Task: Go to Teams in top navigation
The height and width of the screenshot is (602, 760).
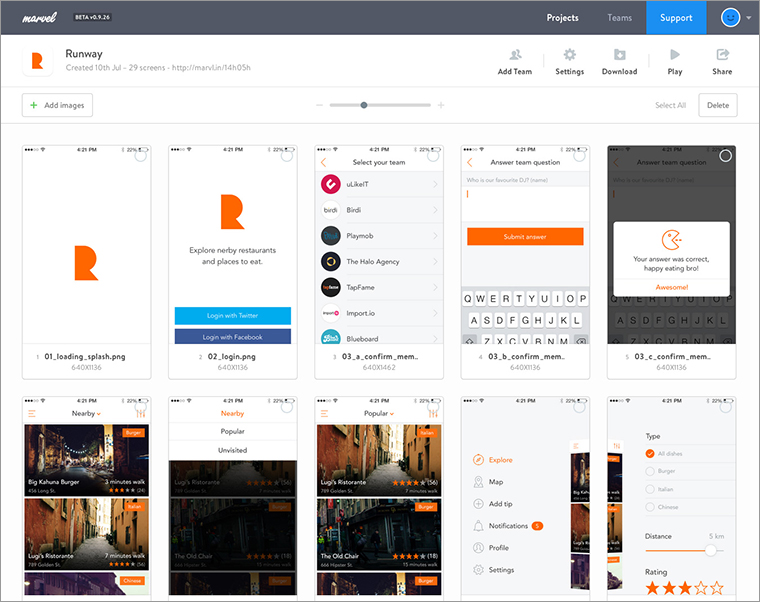Action: pos(619,18)
